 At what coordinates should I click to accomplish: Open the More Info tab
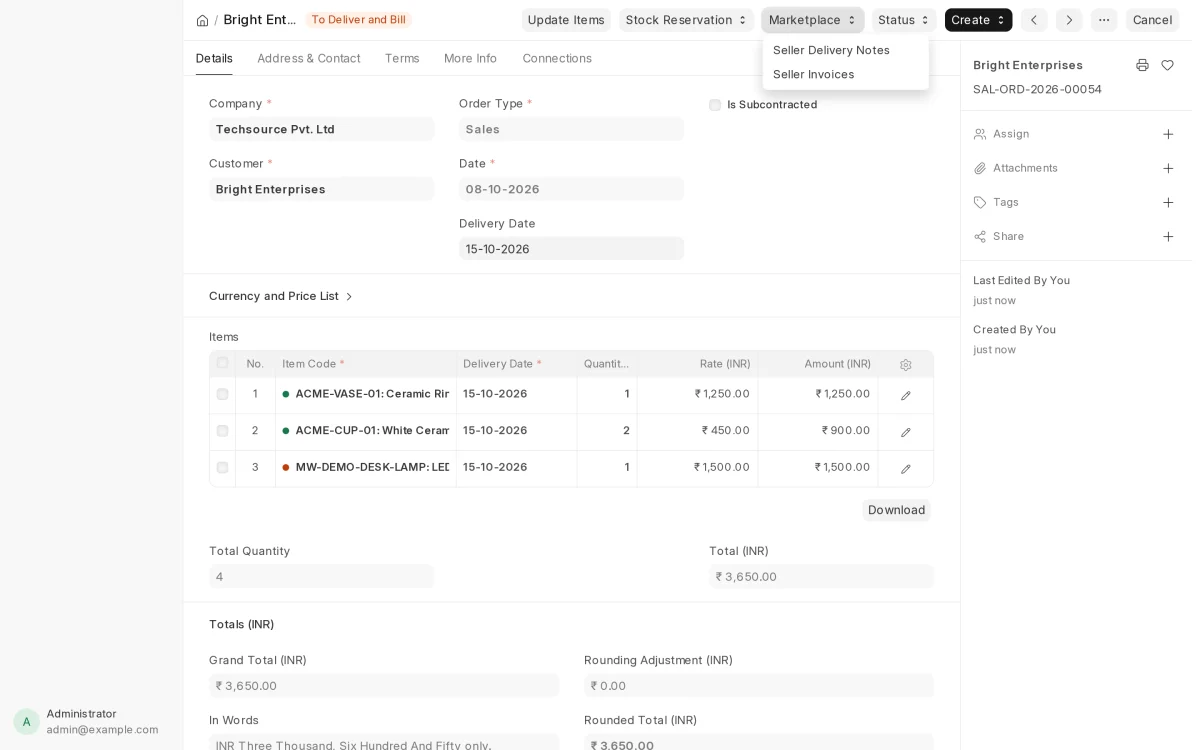pos(470,58)
